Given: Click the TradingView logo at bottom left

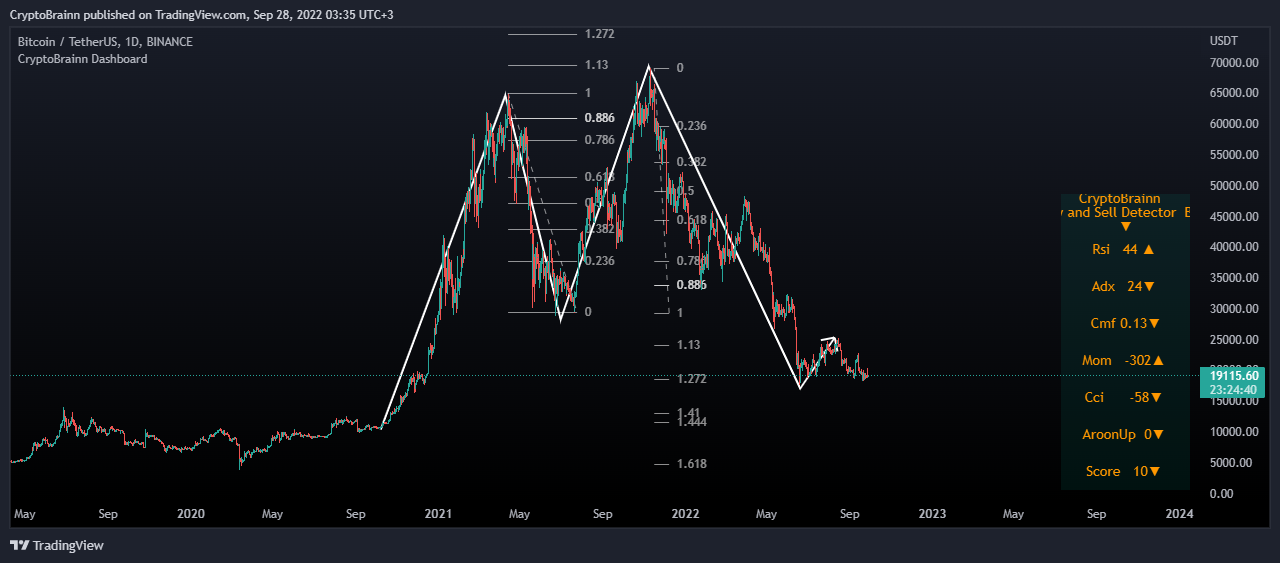Looking at the screenshot, I should [x=56, y=545].
